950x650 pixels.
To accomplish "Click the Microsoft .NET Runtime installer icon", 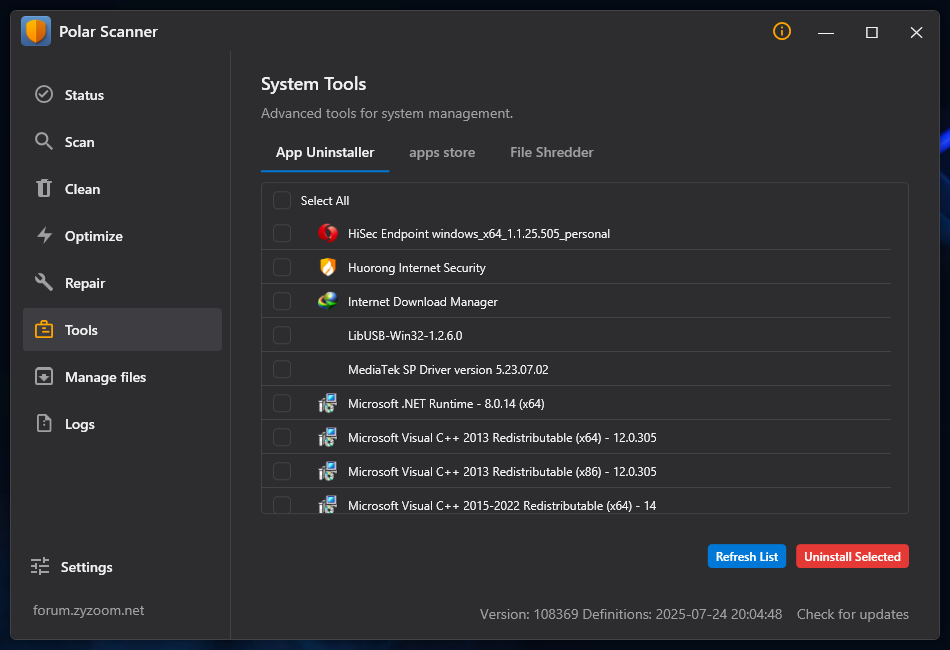I will pyautogui.click(x=328, y=403).
